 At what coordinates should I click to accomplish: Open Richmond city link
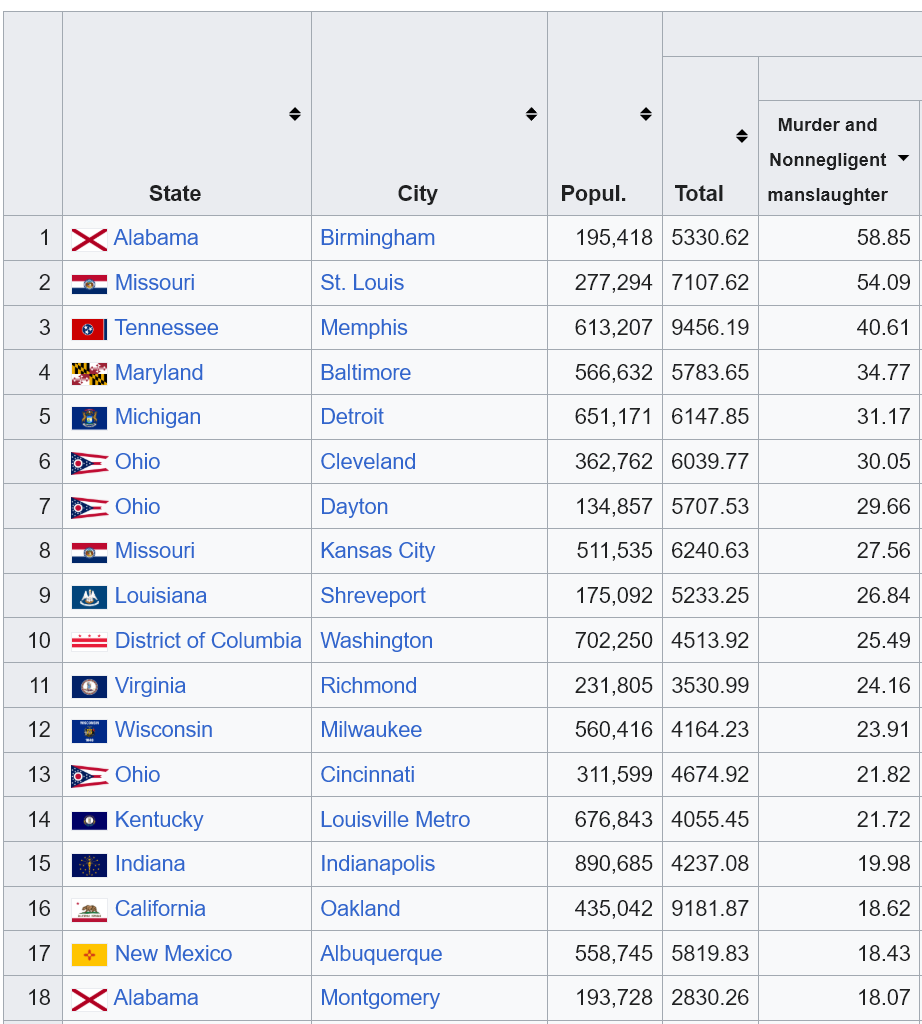coord(368,685)
